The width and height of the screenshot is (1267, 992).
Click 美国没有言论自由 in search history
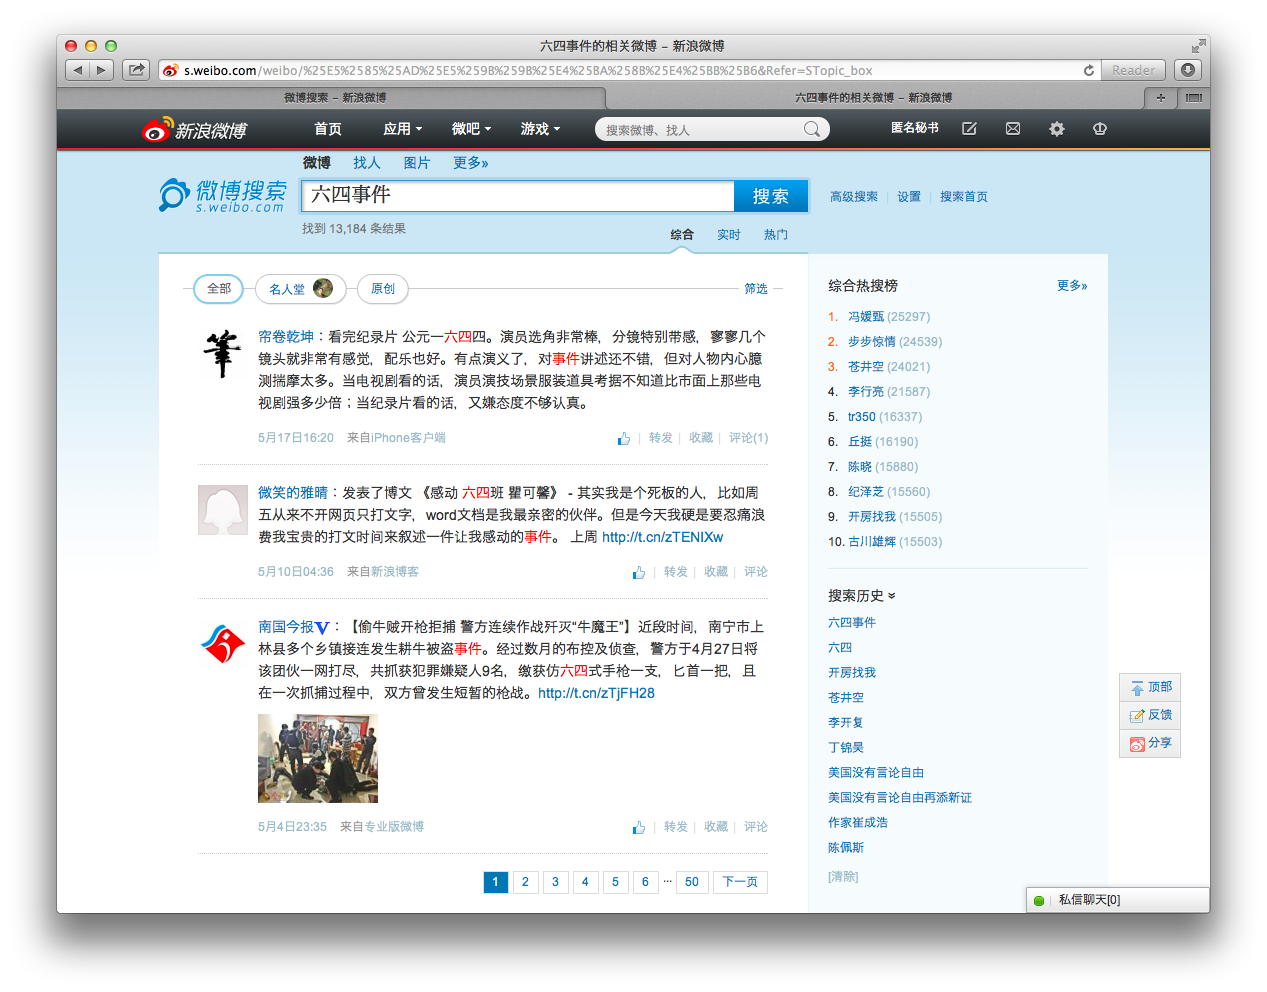coord(876,773)
